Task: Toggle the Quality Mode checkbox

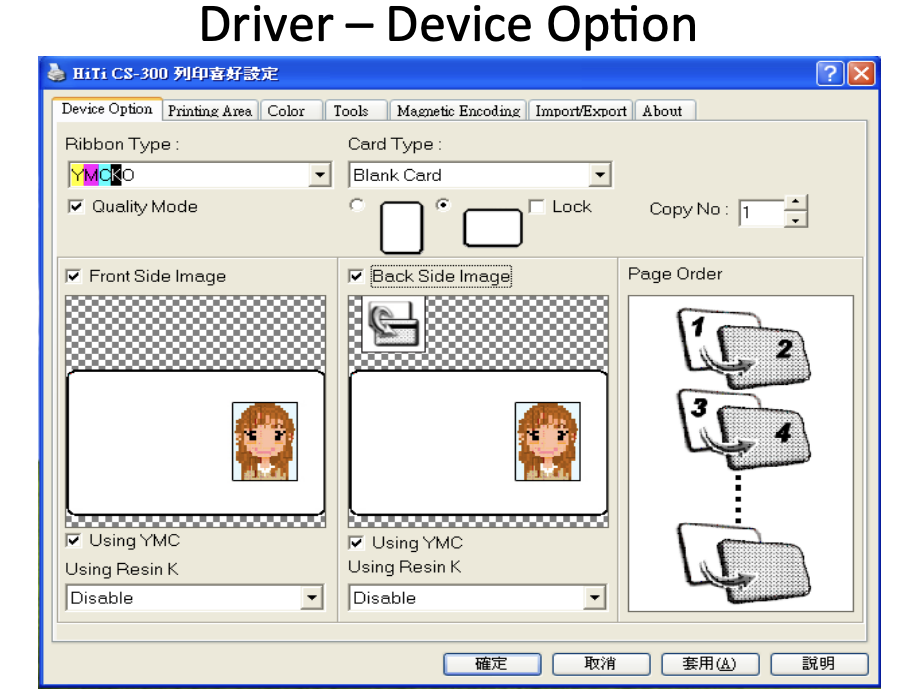Action: pos(76,207)
